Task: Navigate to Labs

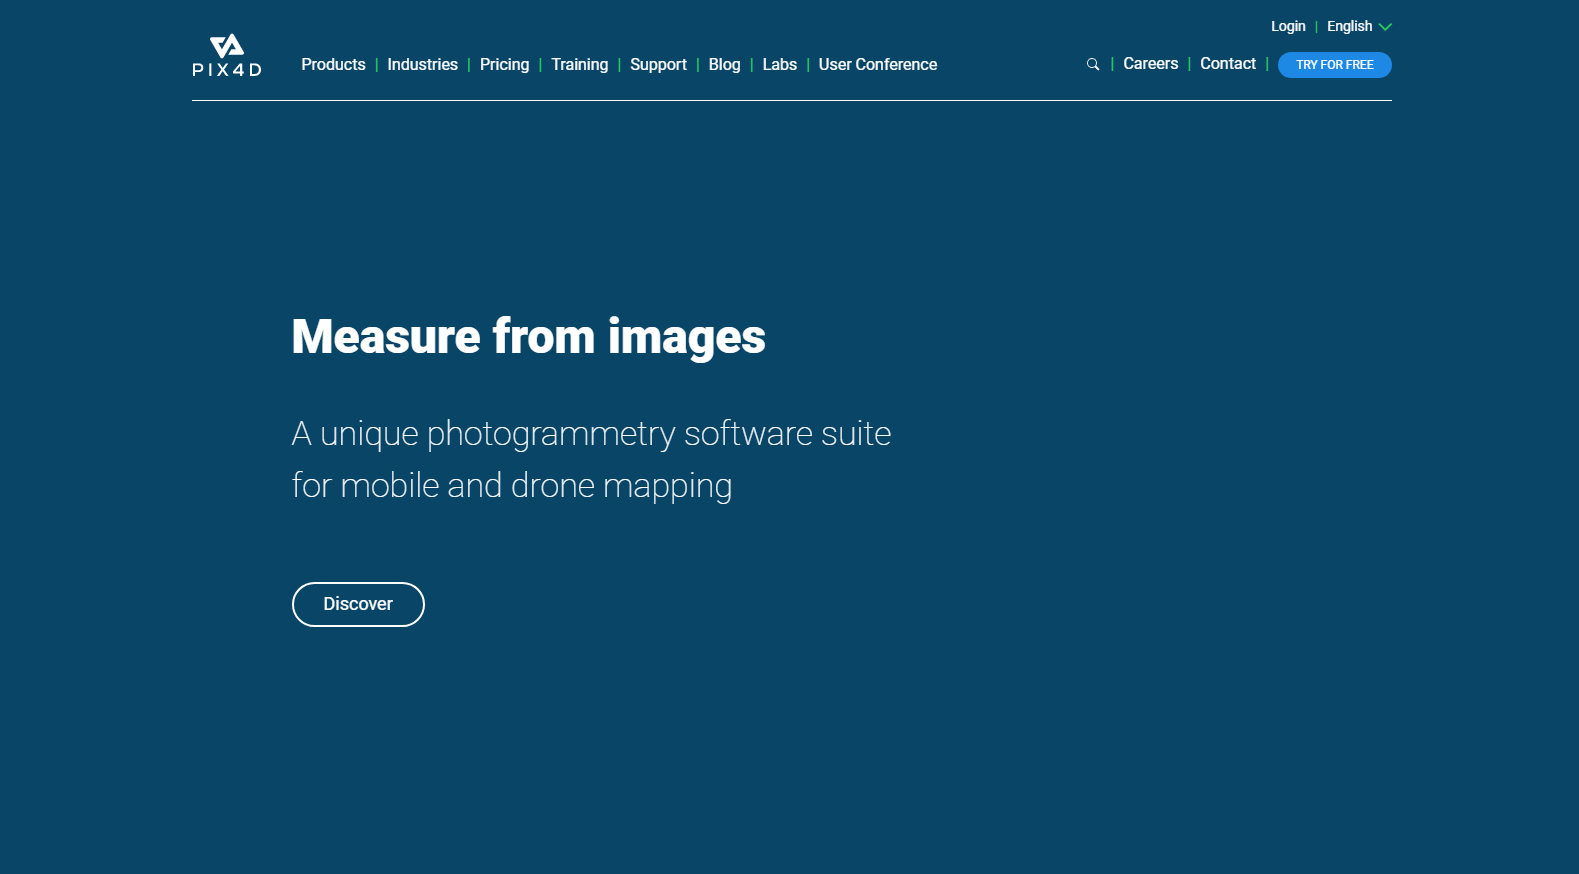Action: click(x=779, y=64)
